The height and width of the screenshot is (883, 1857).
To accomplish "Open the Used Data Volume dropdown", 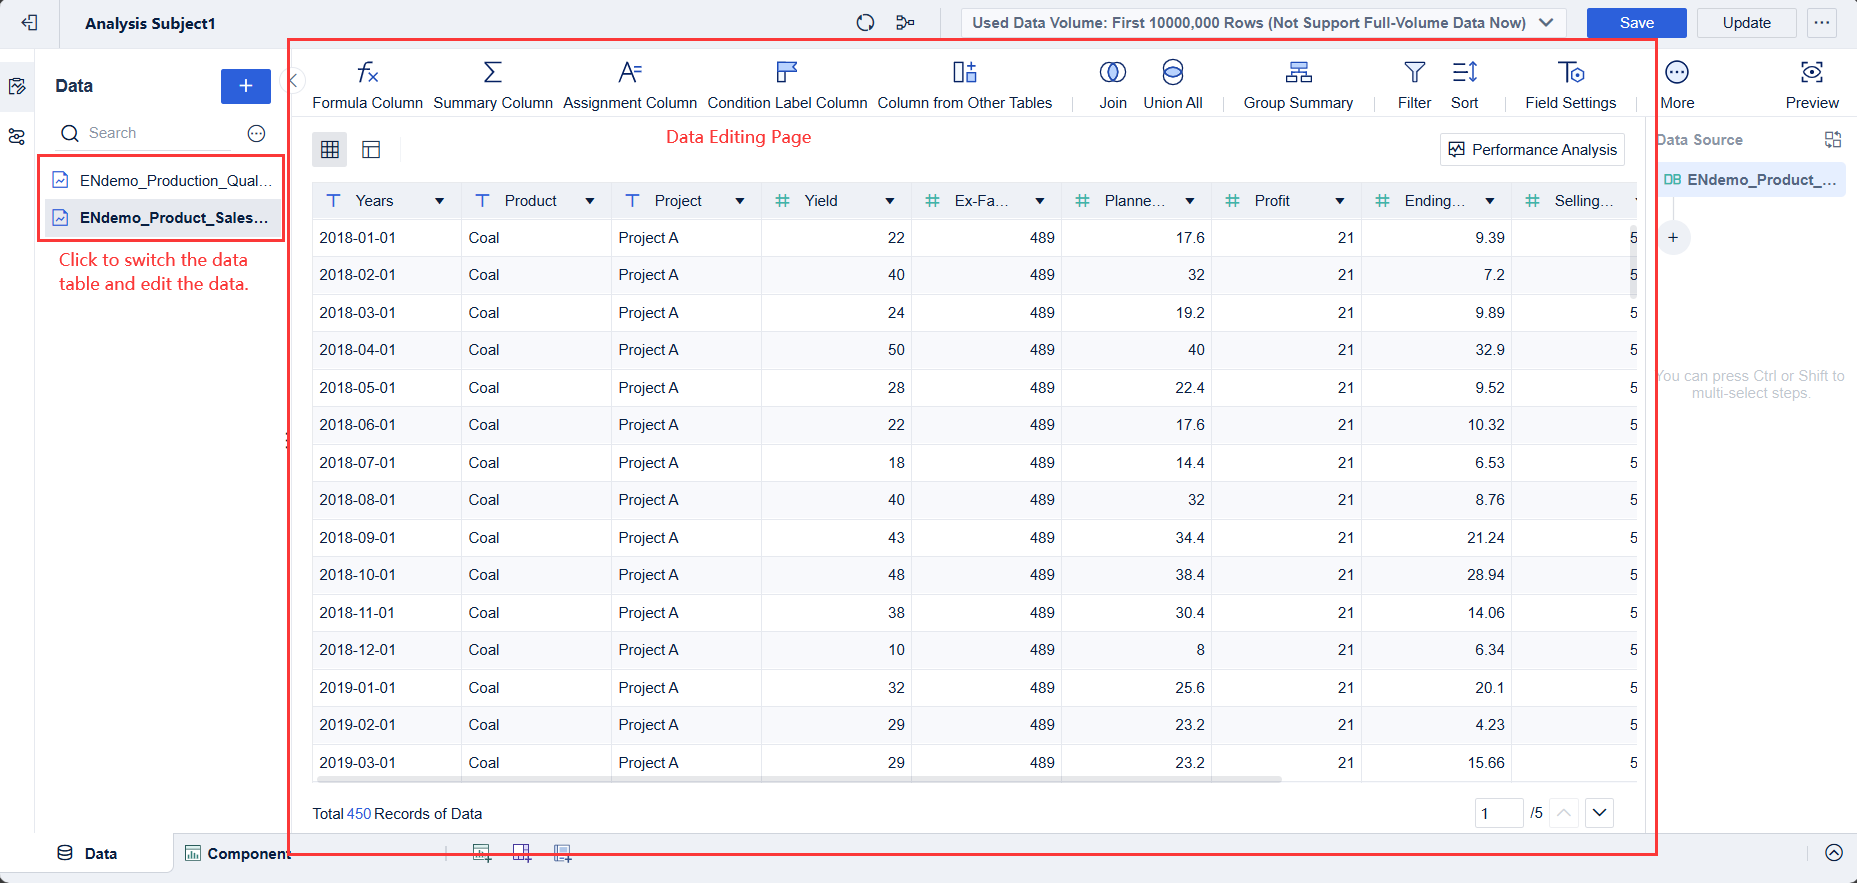I will (1263, 22).
